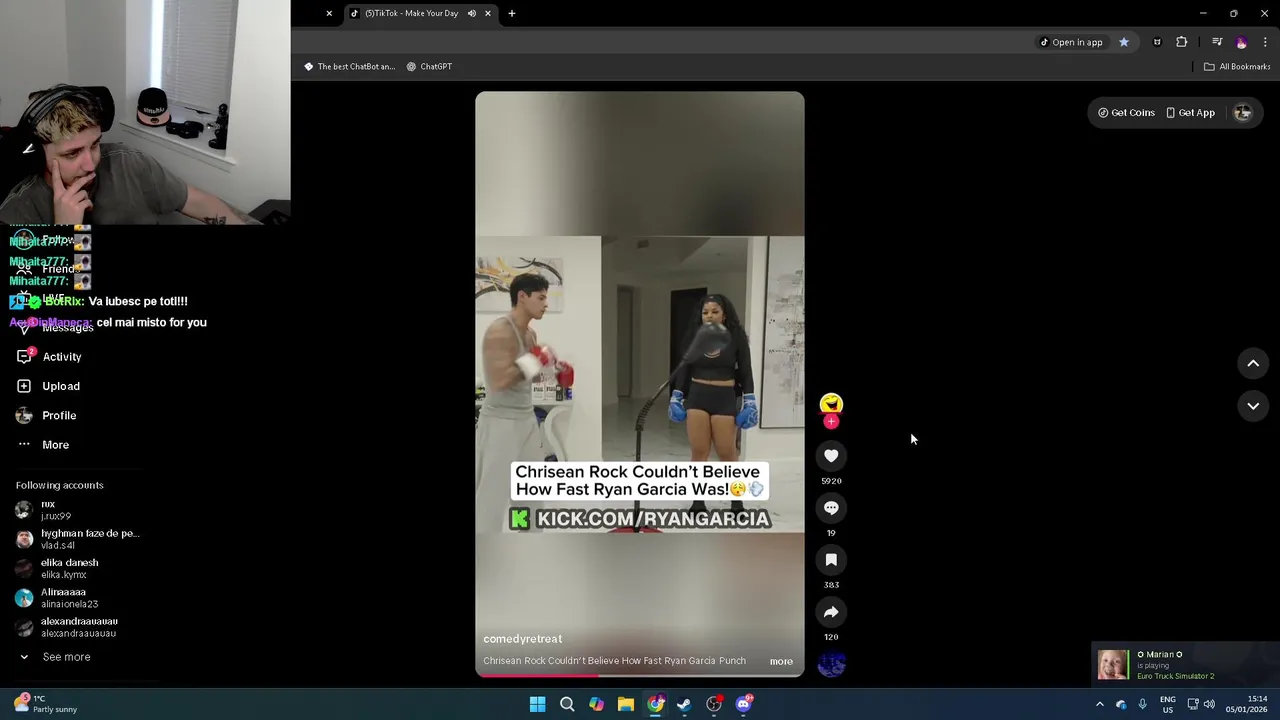
Task: Click Open in app in address bar
Action: coord(1070,42)
